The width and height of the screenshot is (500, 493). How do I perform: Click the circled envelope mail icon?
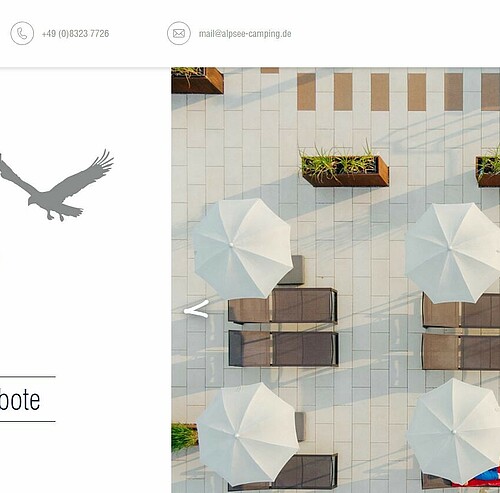click(x=179, y=33)
